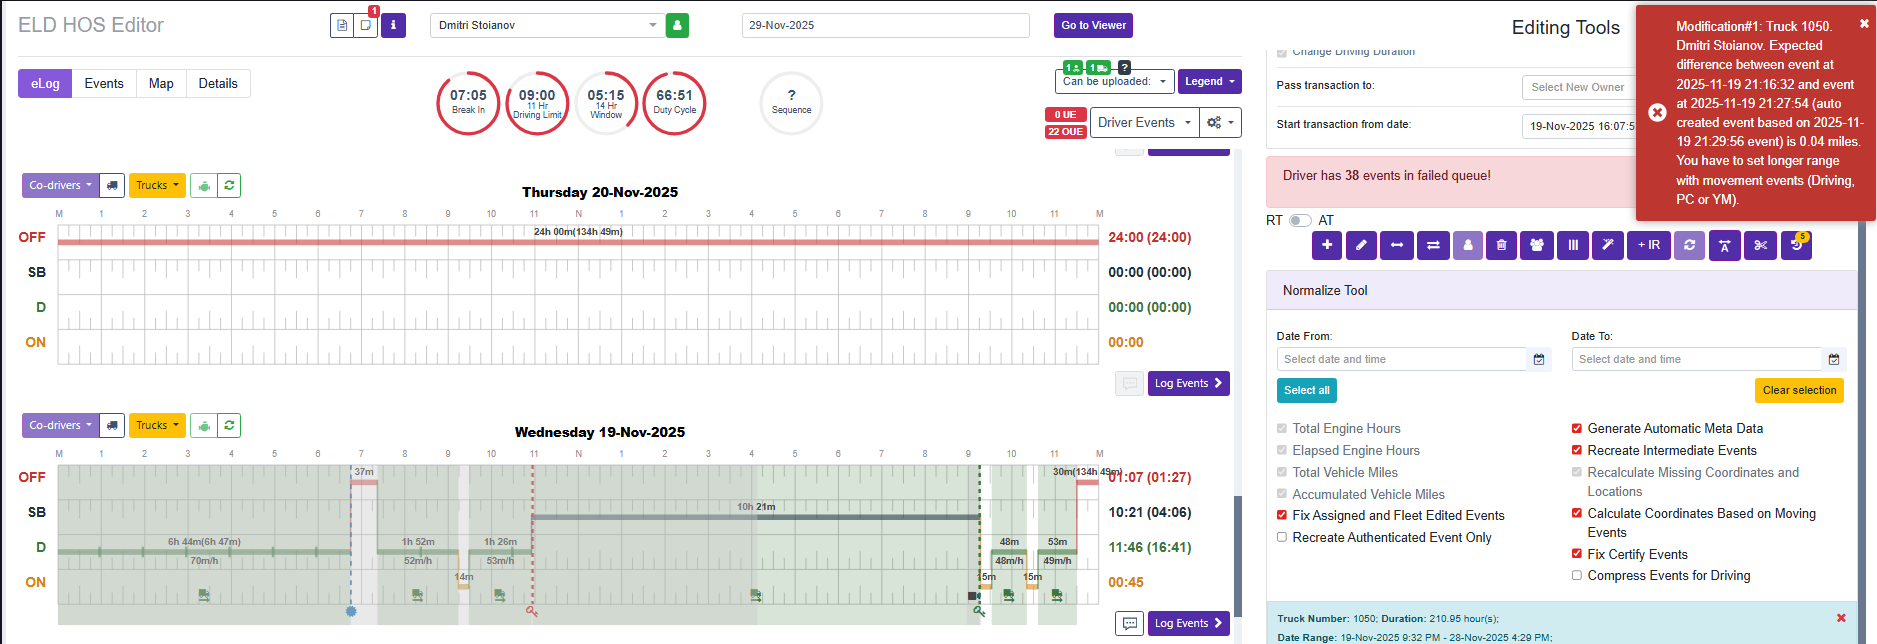
Task: Click the 29-Nov-2025 date field
Action: 885,25
